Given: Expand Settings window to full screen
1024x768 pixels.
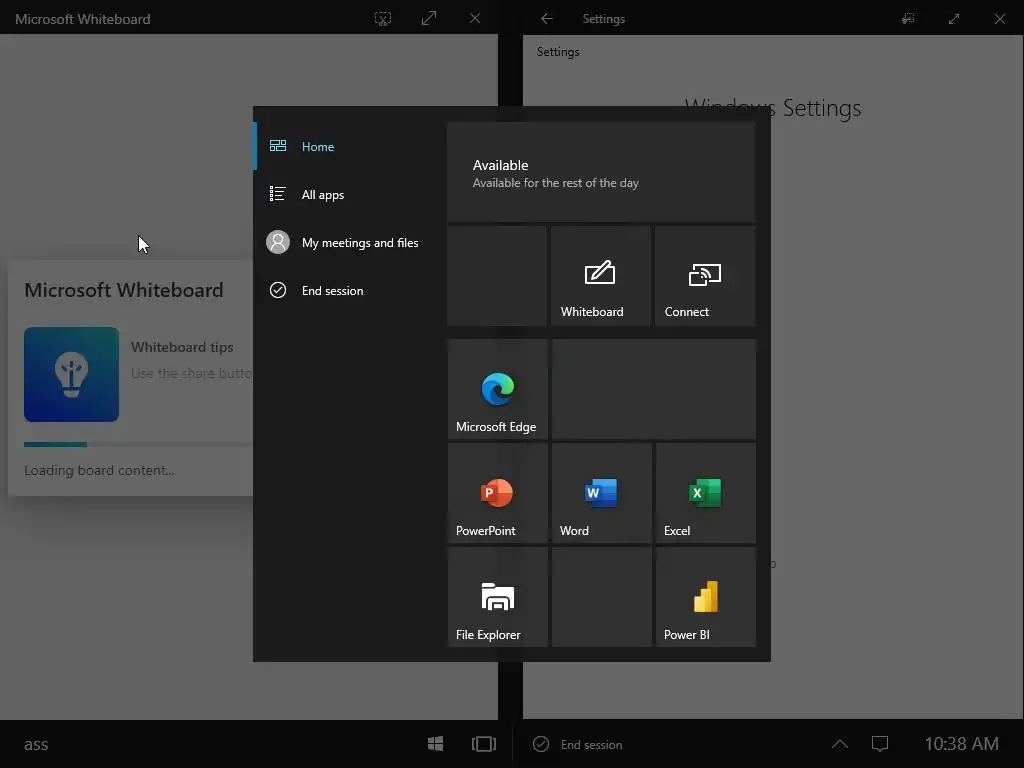Looking at the screenshot, I should point(954,19).
